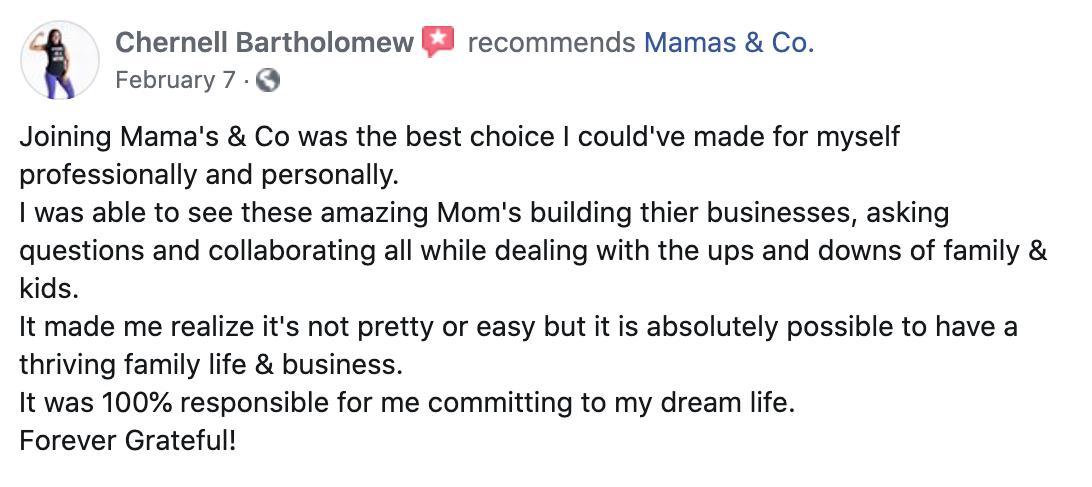The width and height of the screenshot is (1092, 487).
Task: Click the February 7 post timestamp
Action: 175,80
